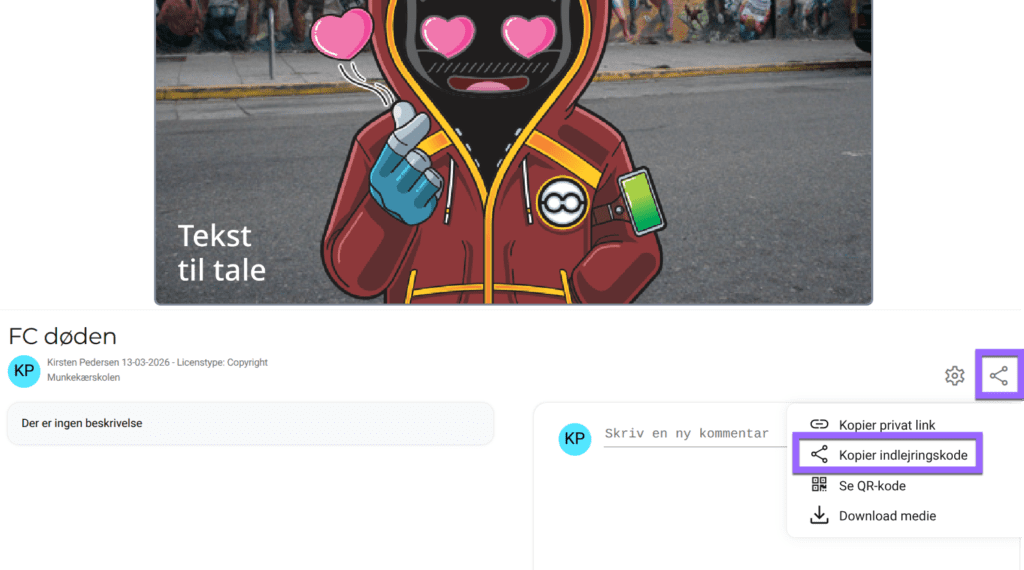The image size is (1024, 570).
Task: Click the Licenstype: Copyright text
Action: coord(222,362)
